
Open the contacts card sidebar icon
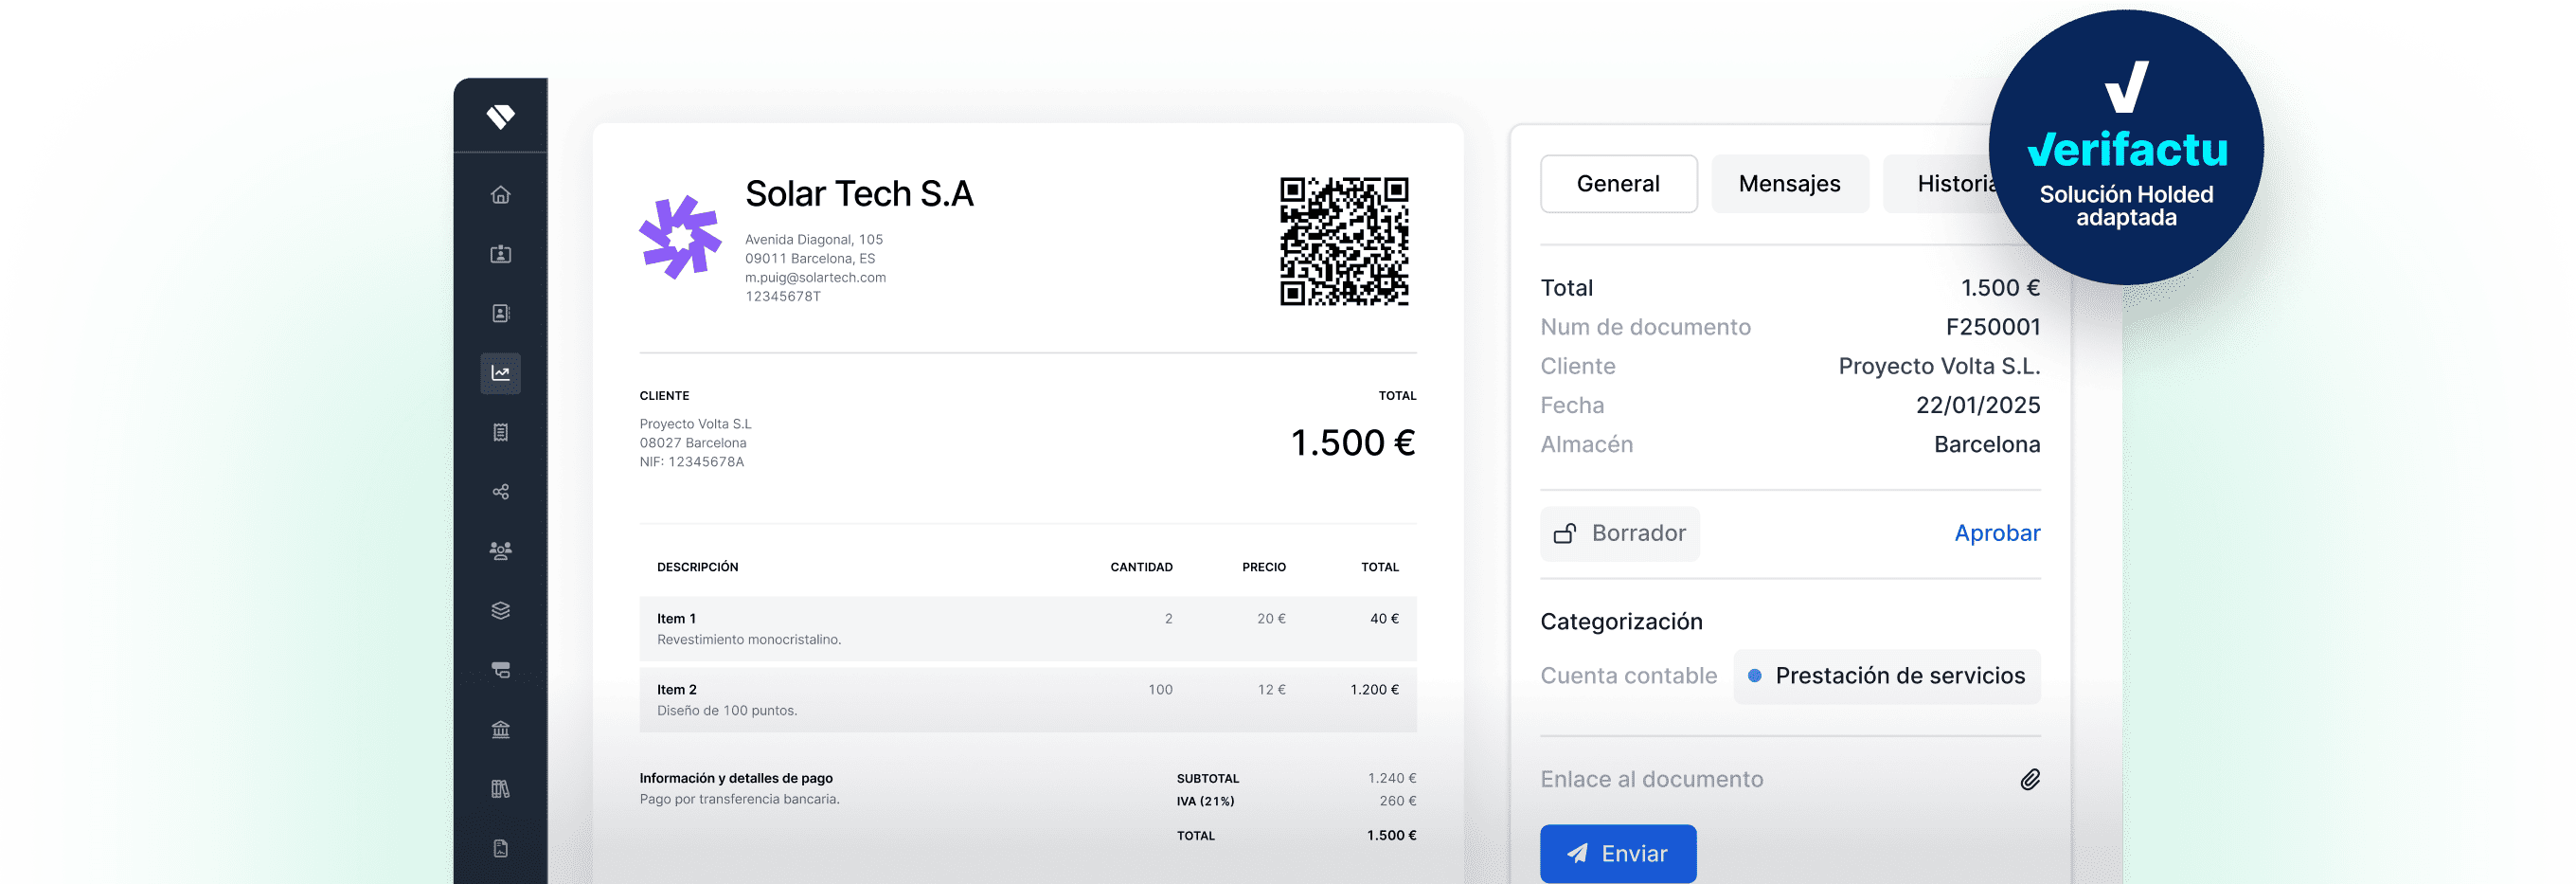click(500, 254)
